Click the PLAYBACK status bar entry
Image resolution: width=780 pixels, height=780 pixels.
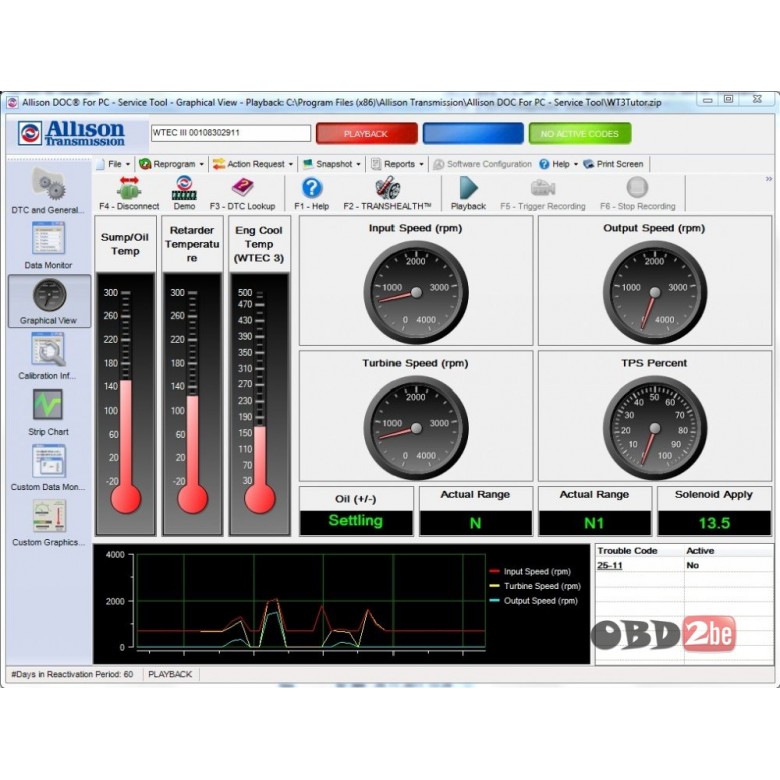tap(170, 675)
